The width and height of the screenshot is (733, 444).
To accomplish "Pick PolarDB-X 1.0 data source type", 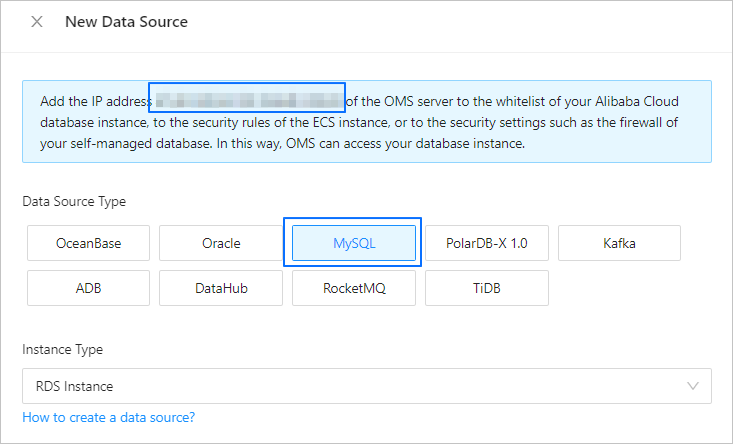I will click(487, 243).
